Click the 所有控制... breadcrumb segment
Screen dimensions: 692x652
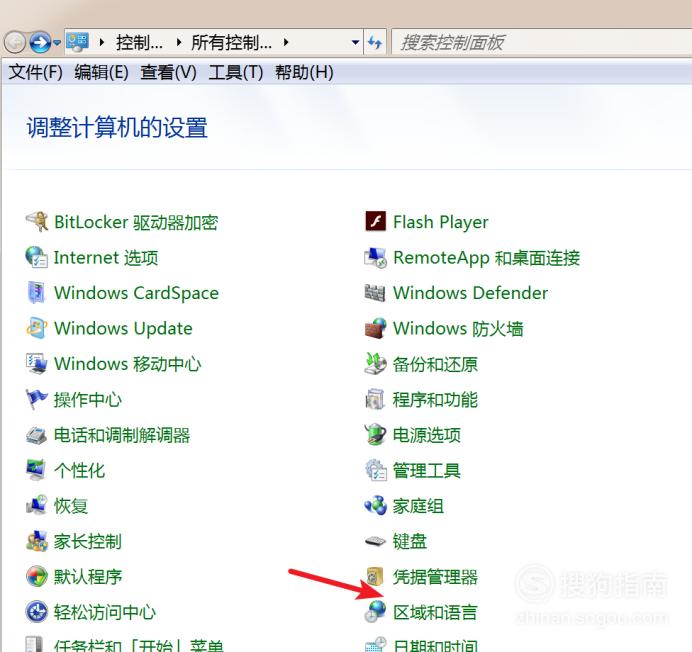tap(231, 43)
